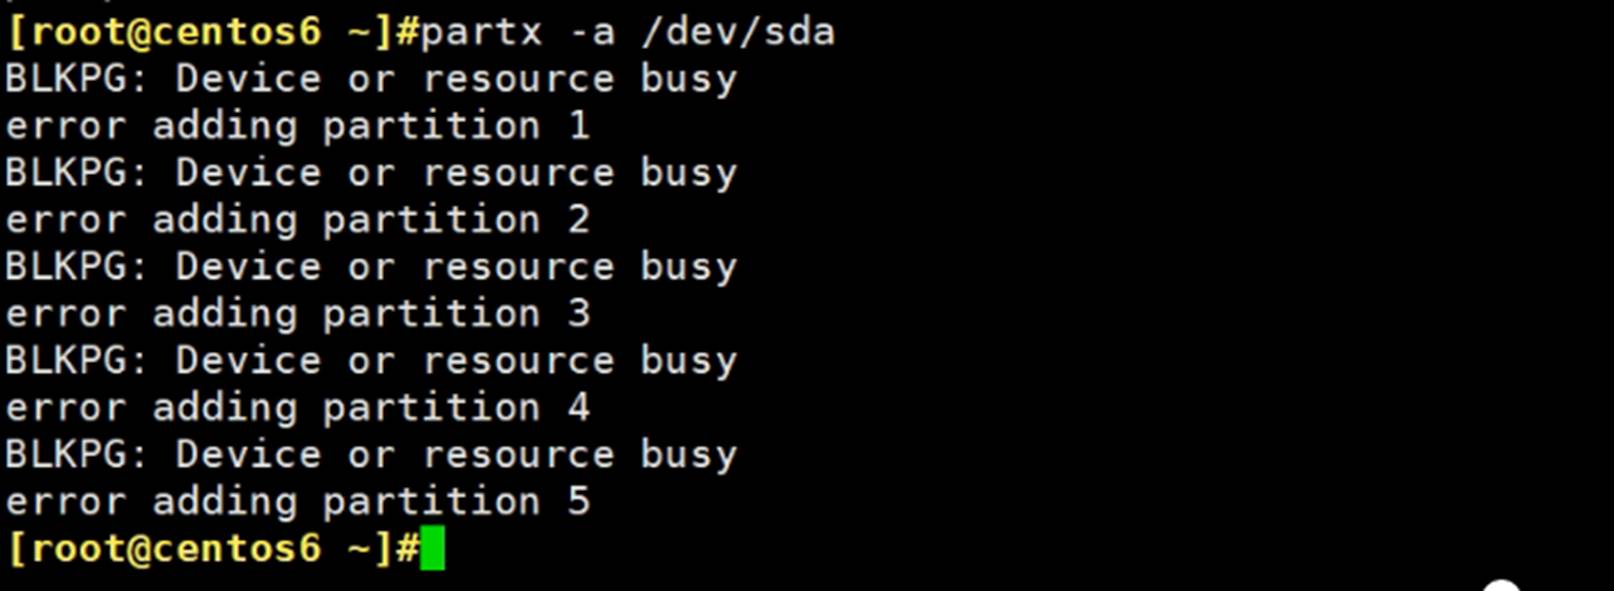Click the "error adding partition 3" message

(x=297, y=315)
